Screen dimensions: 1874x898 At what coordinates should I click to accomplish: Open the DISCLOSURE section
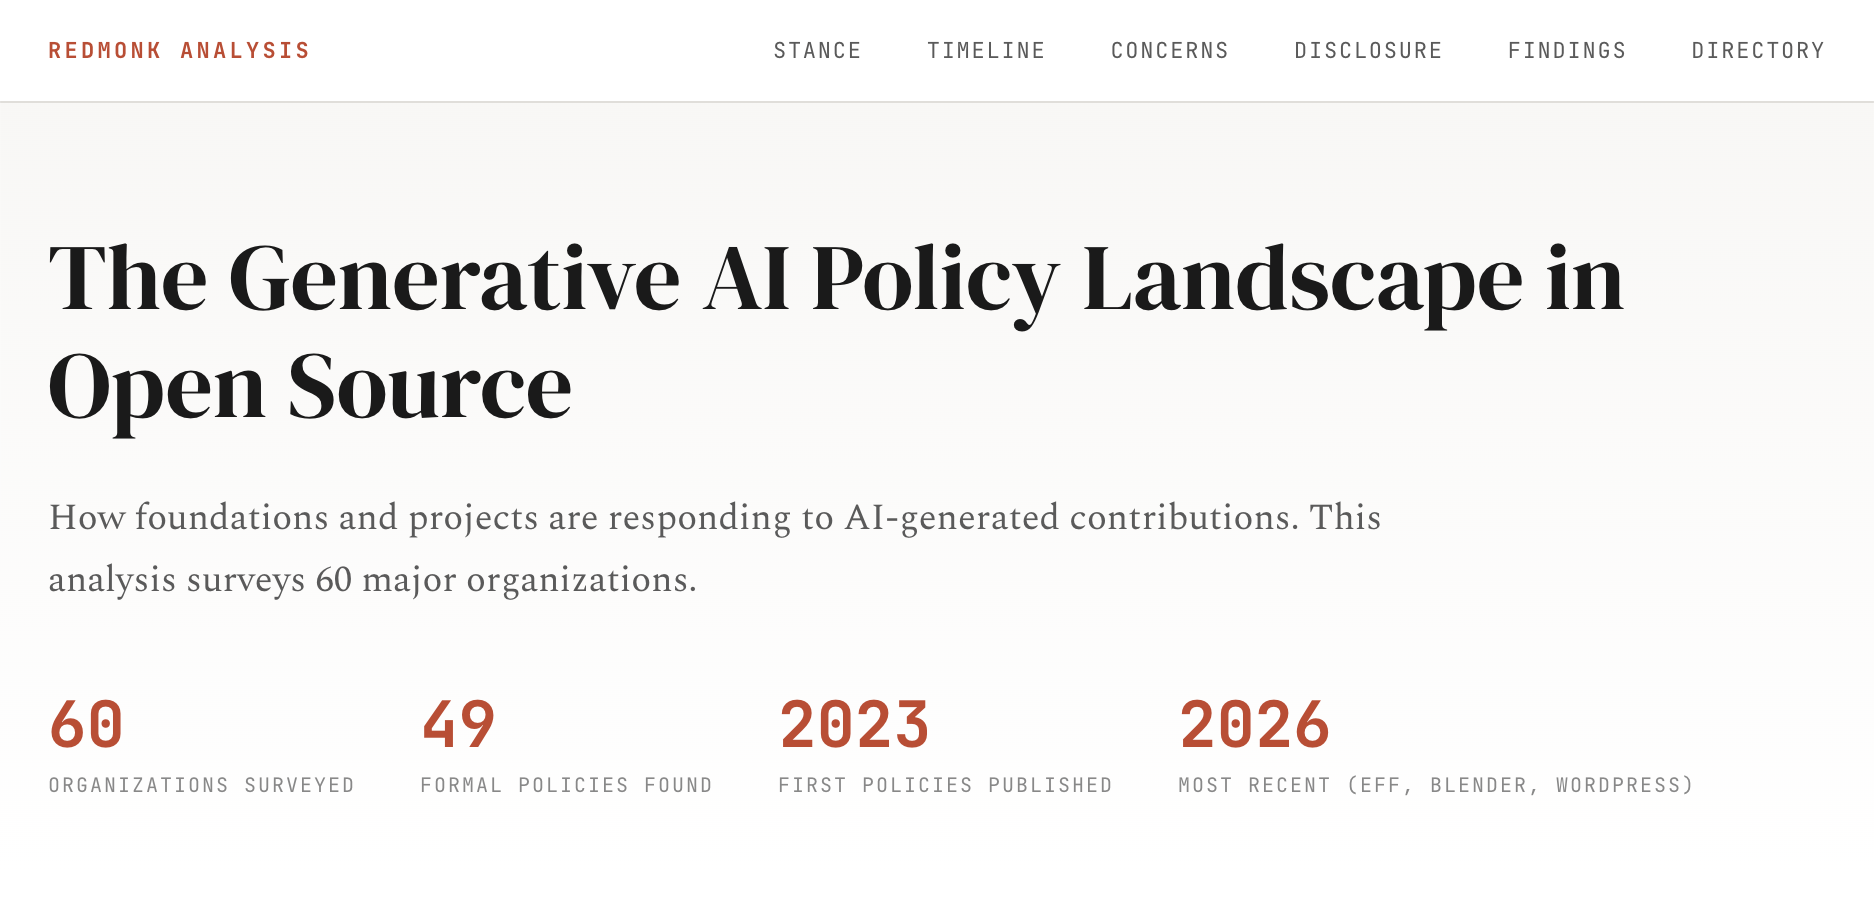(1369, 50)
